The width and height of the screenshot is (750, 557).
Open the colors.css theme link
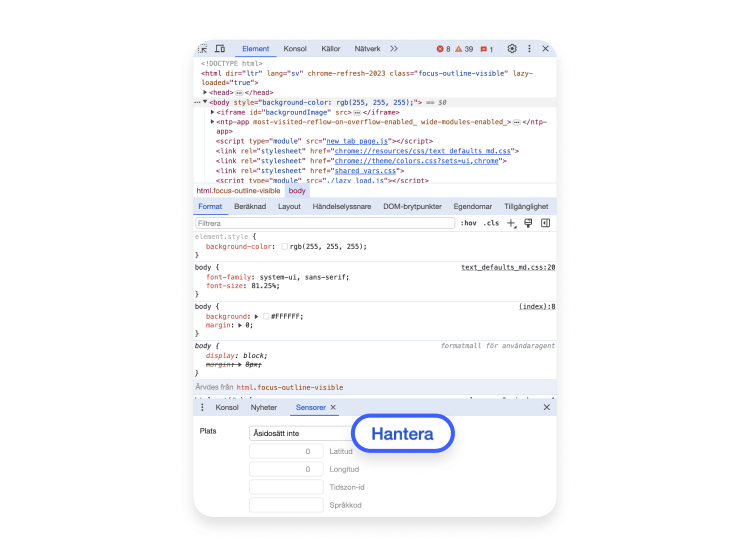tap(417, 161)
